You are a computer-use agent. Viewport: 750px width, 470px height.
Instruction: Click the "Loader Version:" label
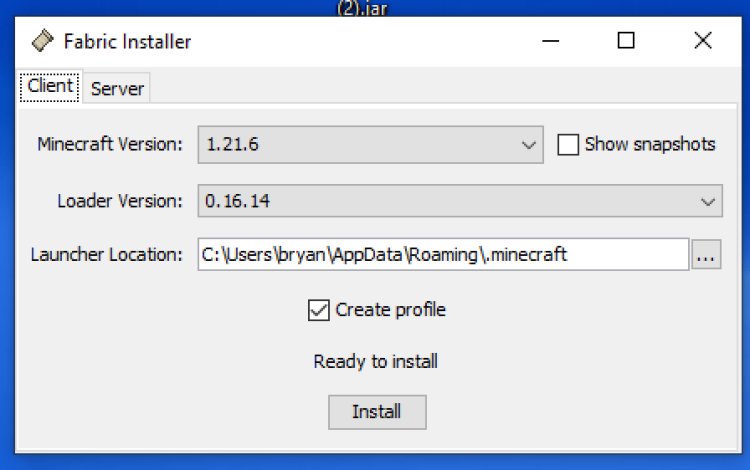[x=120, y=201]
